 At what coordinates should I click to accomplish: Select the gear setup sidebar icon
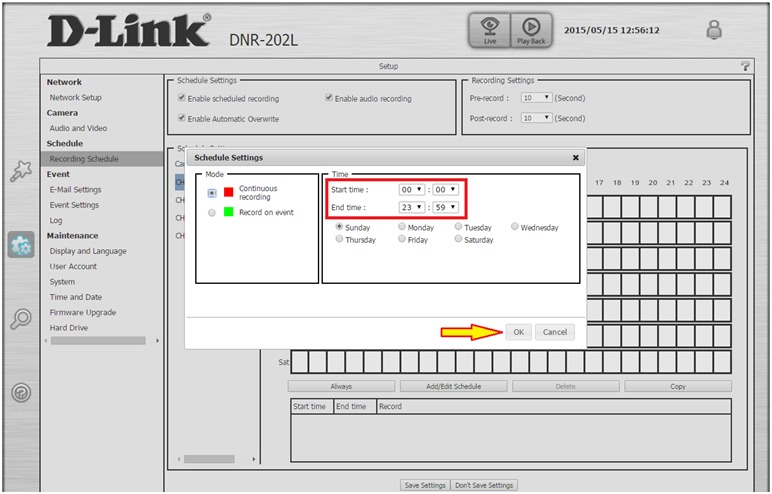[x=20, y=245]
